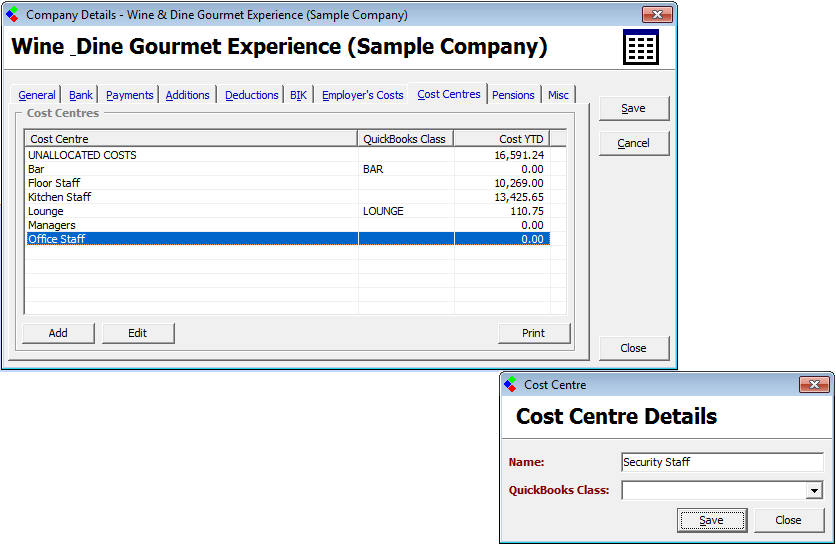
Task: Click the Company Details window app icon
Action: [13, 15]
